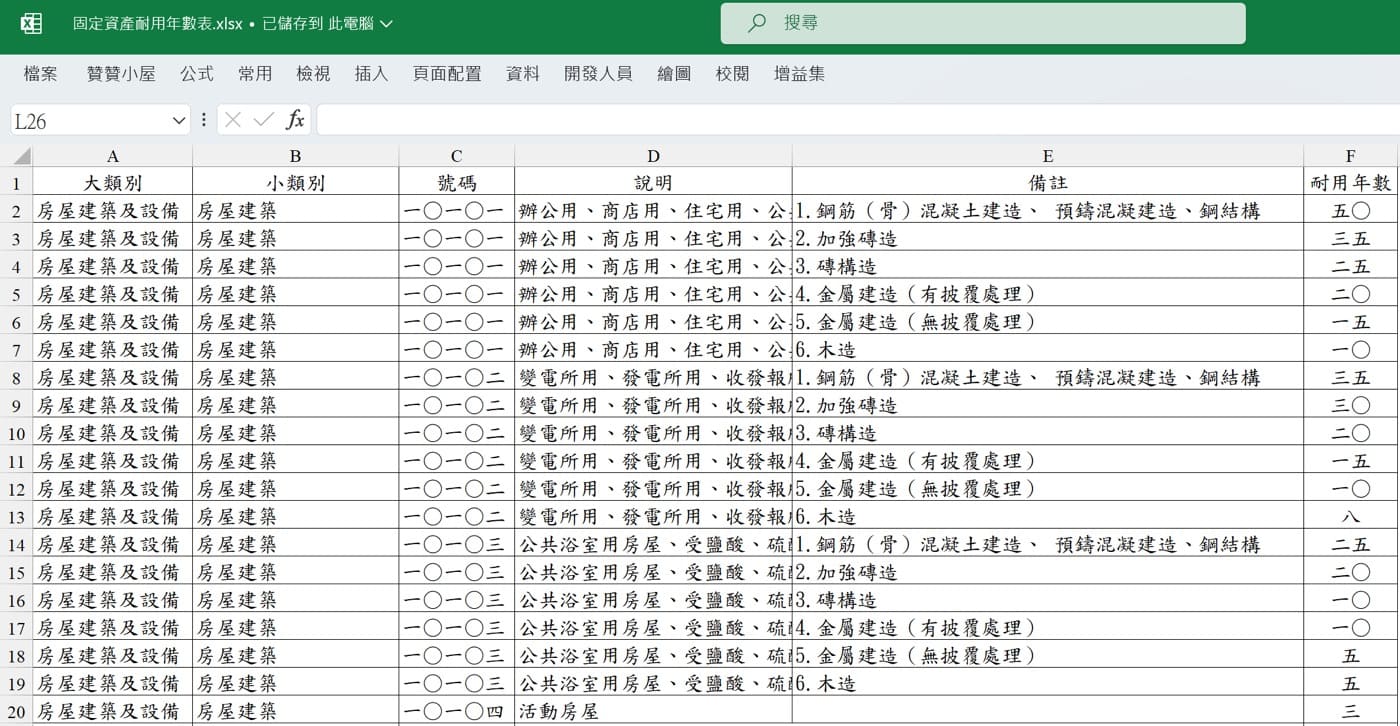Viewport: 1400px width, 726px height.
Task: Open the 資料 ribbon tab
Action: tap(523, 74)
